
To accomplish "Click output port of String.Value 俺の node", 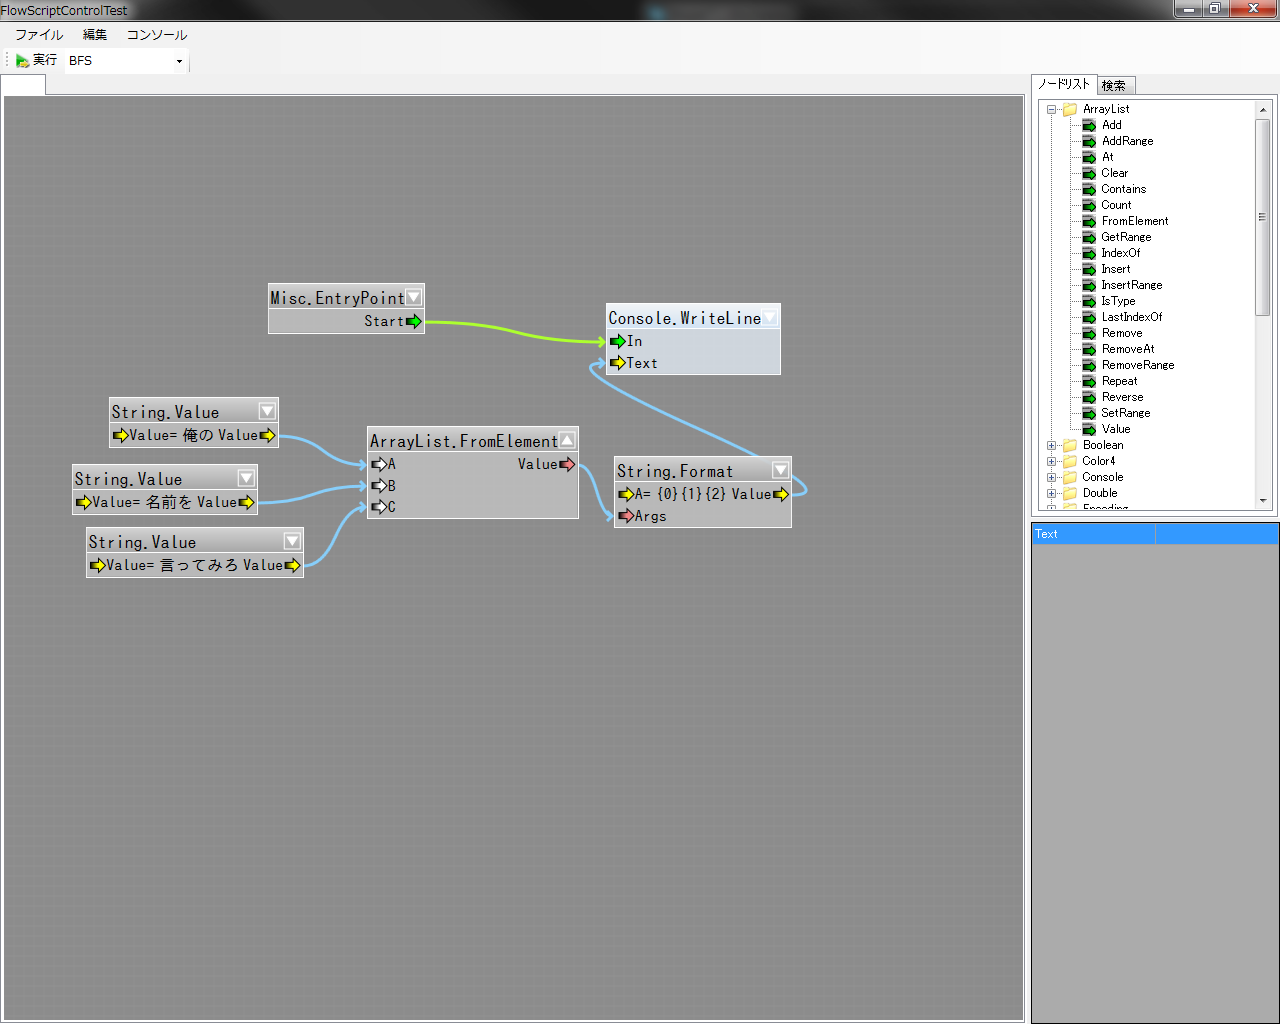I will point(267,435).
